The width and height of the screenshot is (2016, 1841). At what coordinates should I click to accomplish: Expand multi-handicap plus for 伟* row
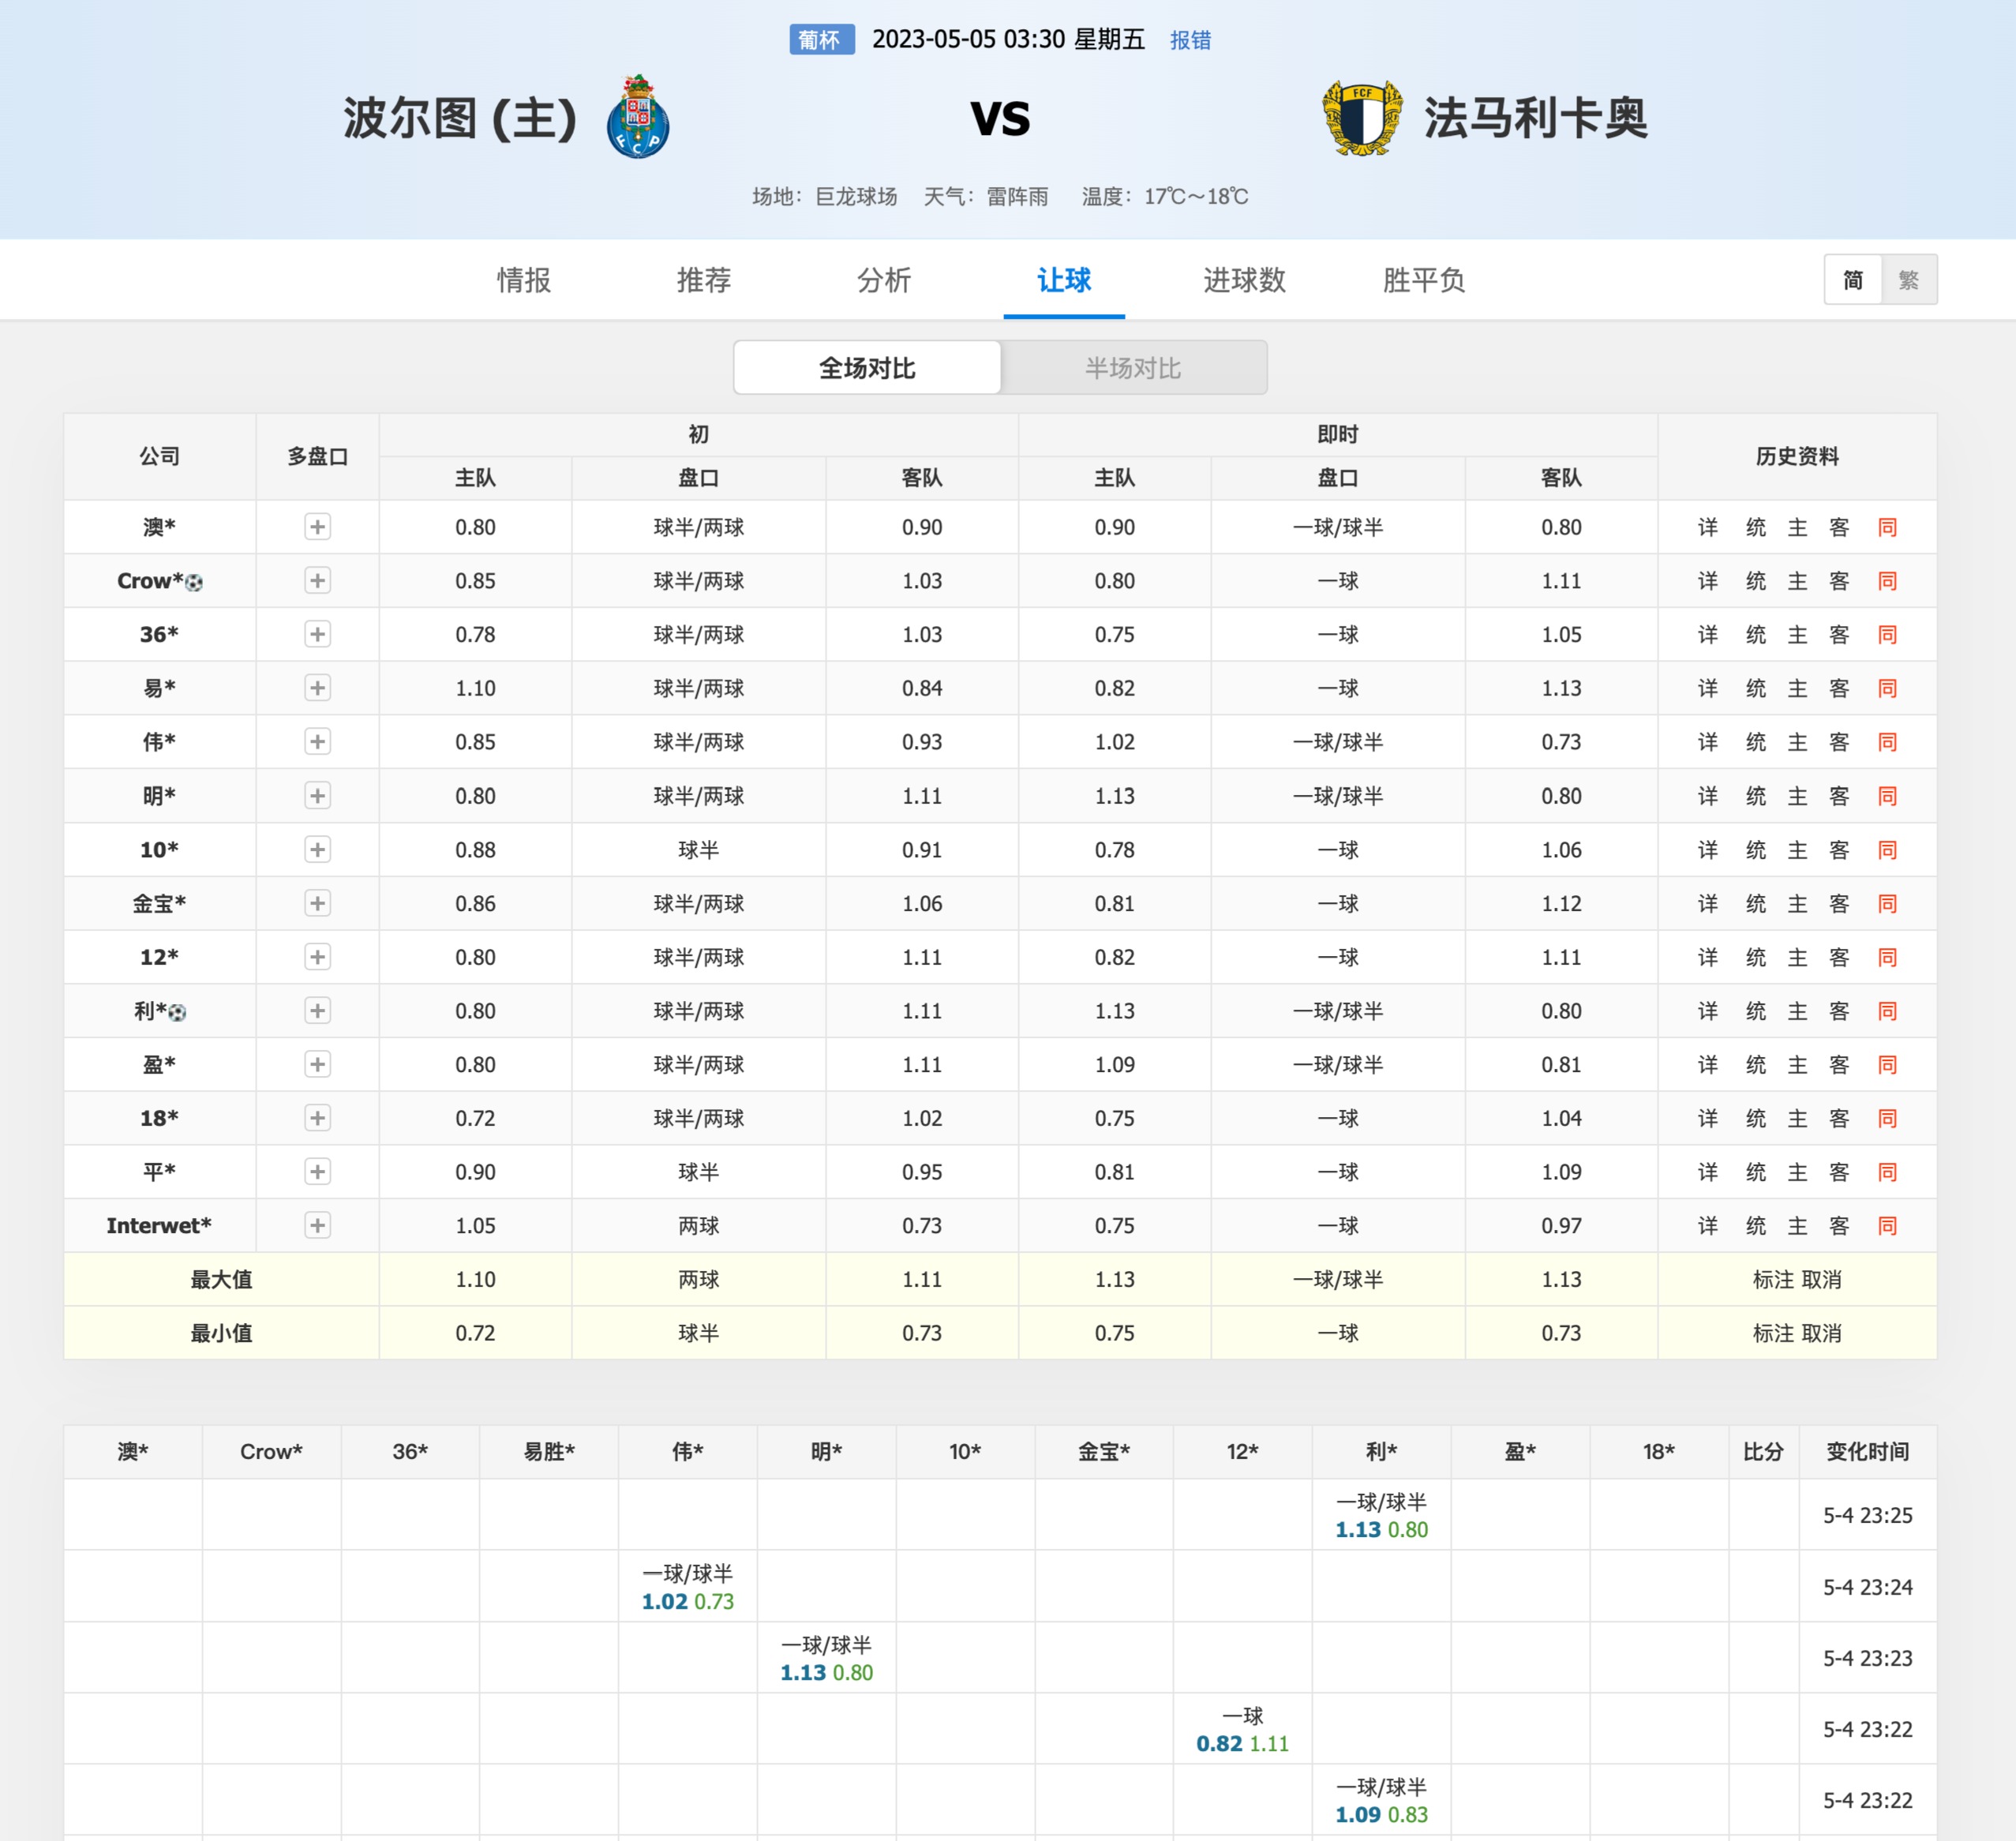coord(317,742)
